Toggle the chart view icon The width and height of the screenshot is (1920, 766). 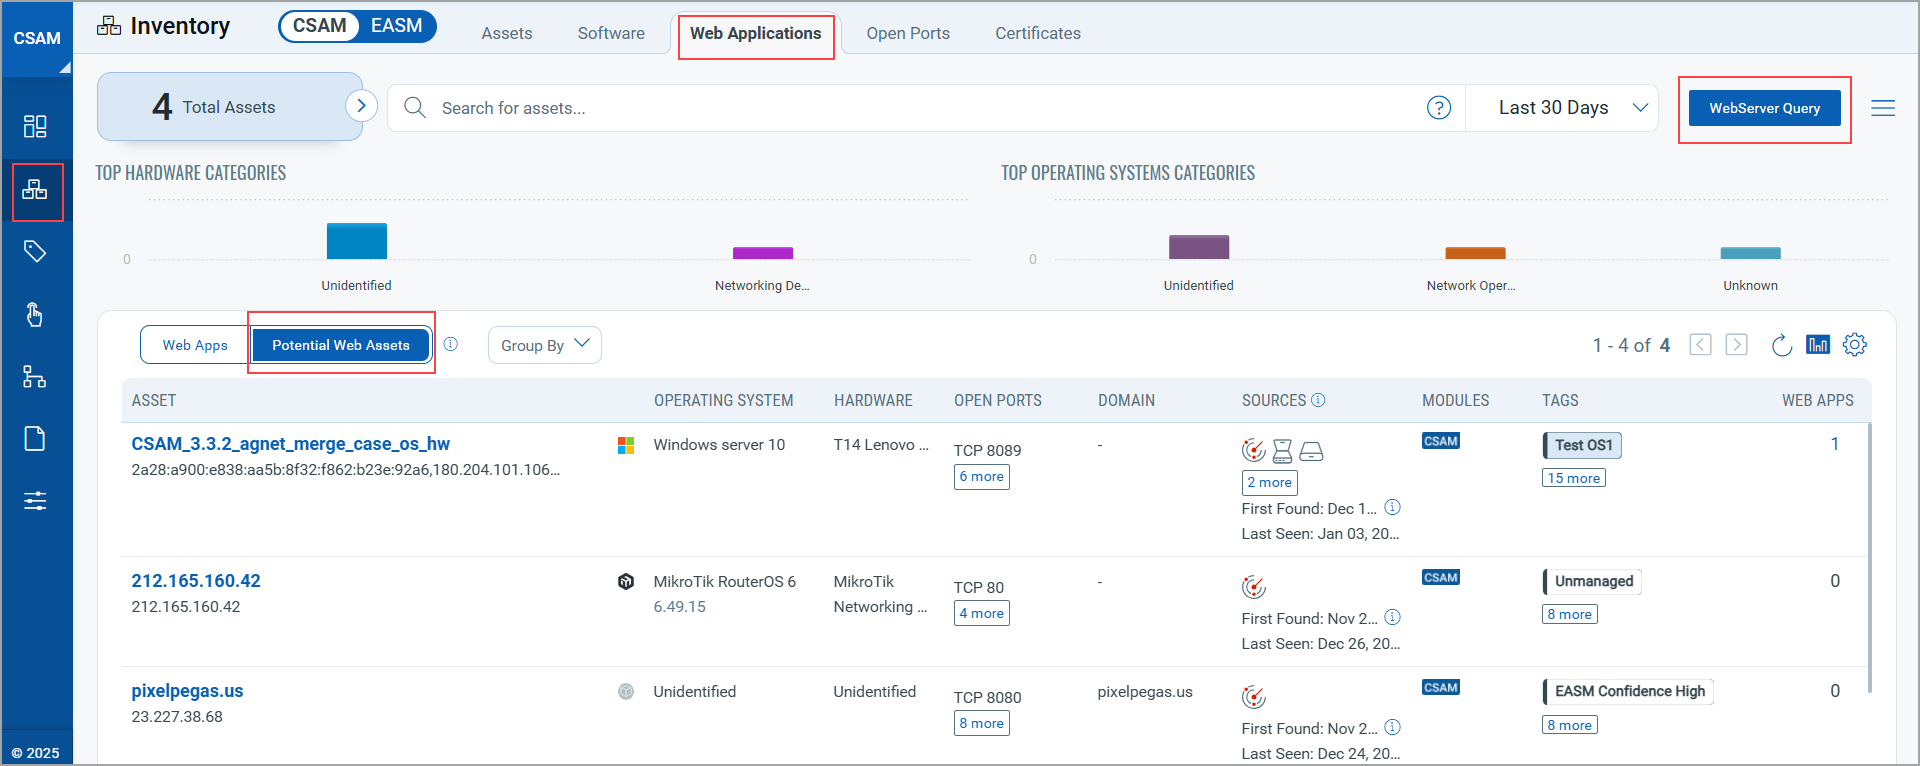coord(1818,345)
